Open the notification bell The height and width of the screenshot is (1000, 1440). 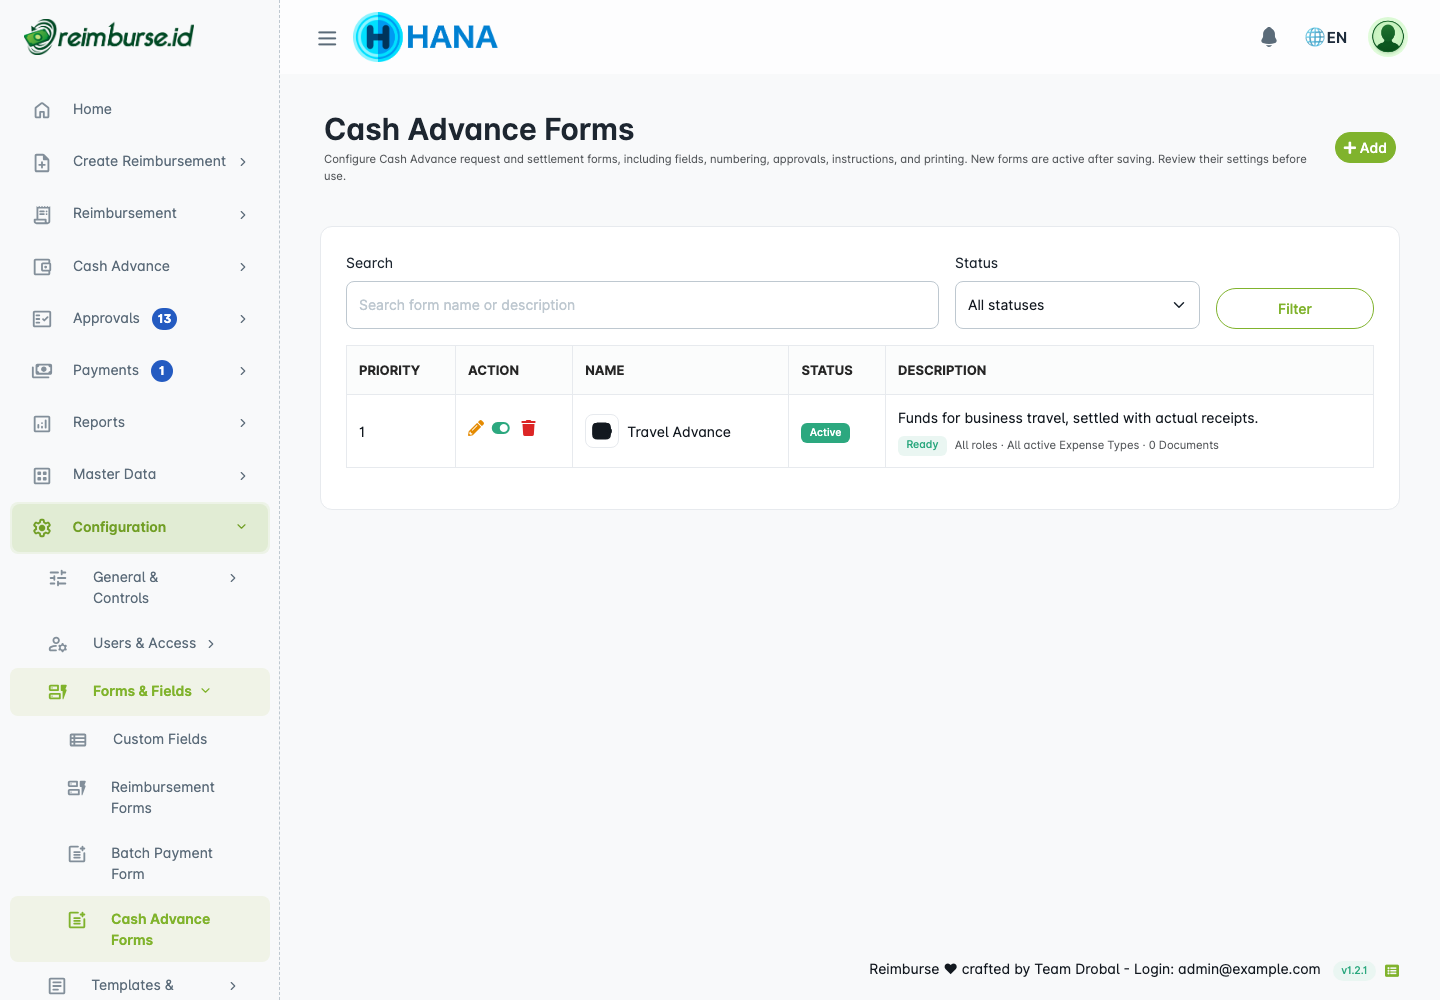(1269, 37)
